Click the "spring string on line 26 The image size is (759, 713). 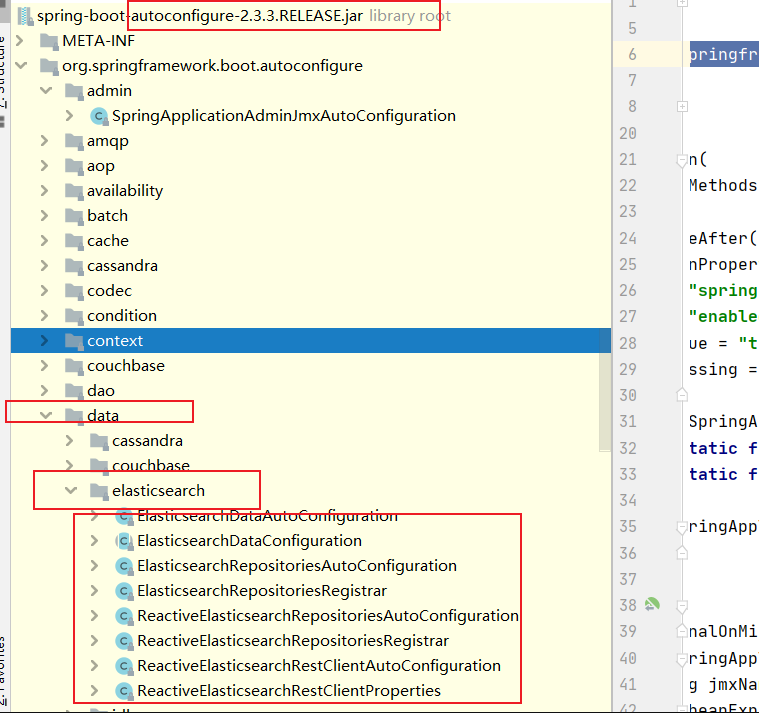click(x=723, y=290)
